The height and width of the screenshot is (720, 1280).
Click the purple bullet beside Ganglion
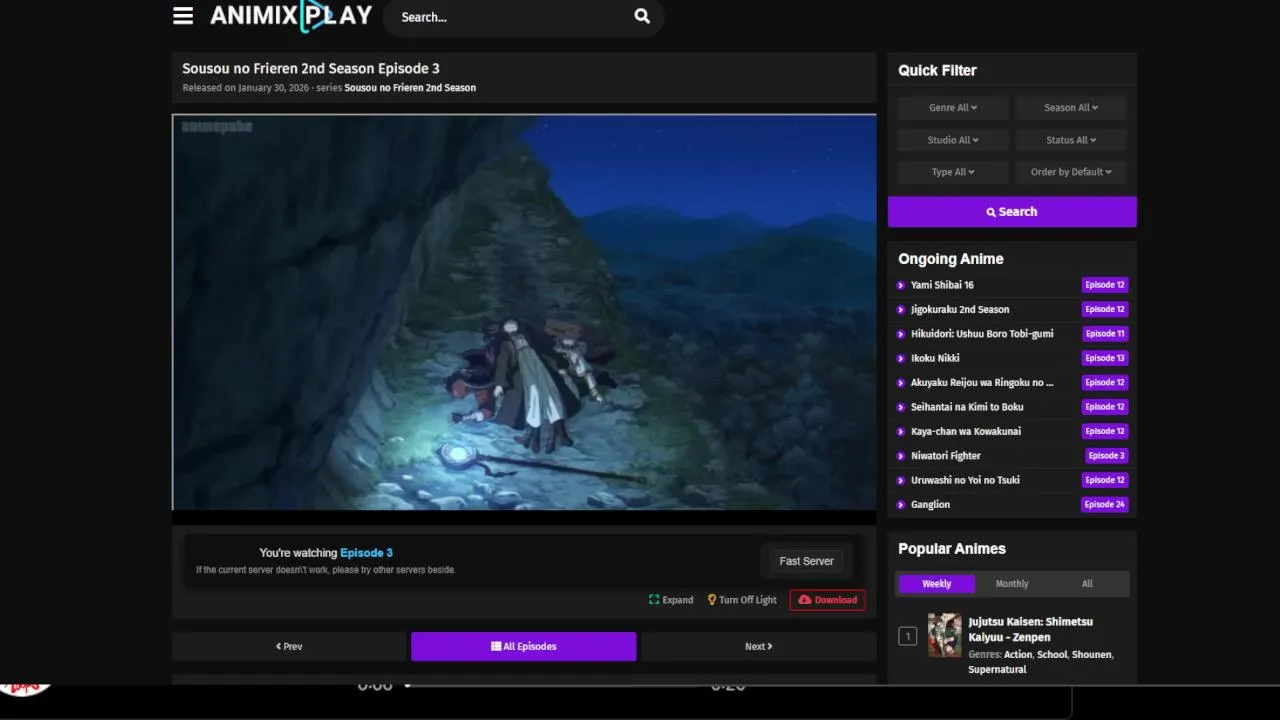(x=901, y=505)
